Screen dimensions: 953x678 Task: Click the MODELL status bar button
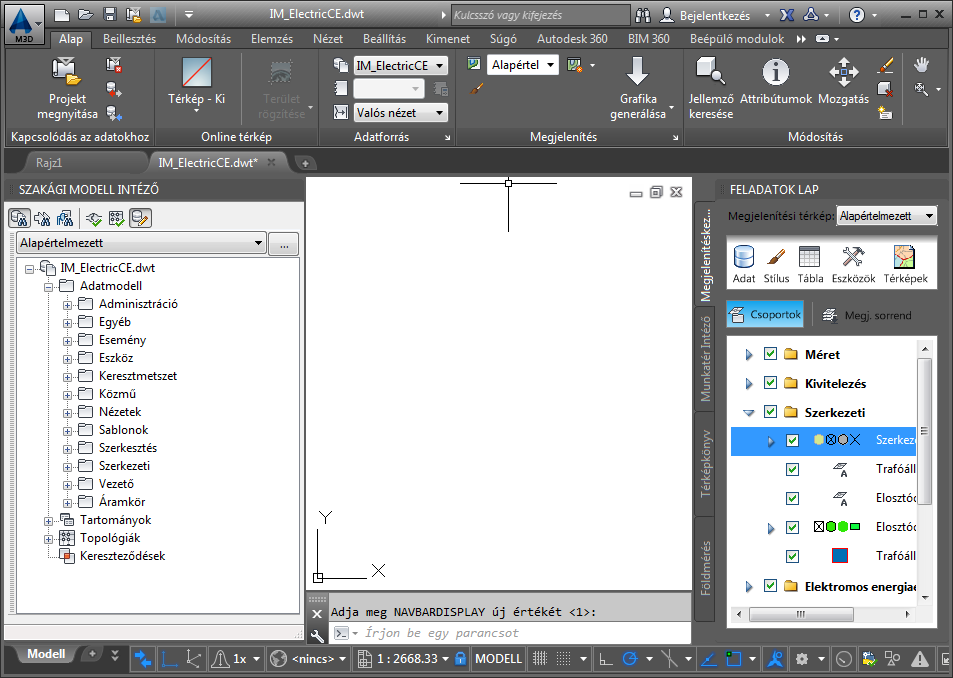click(x=498, y=659)
